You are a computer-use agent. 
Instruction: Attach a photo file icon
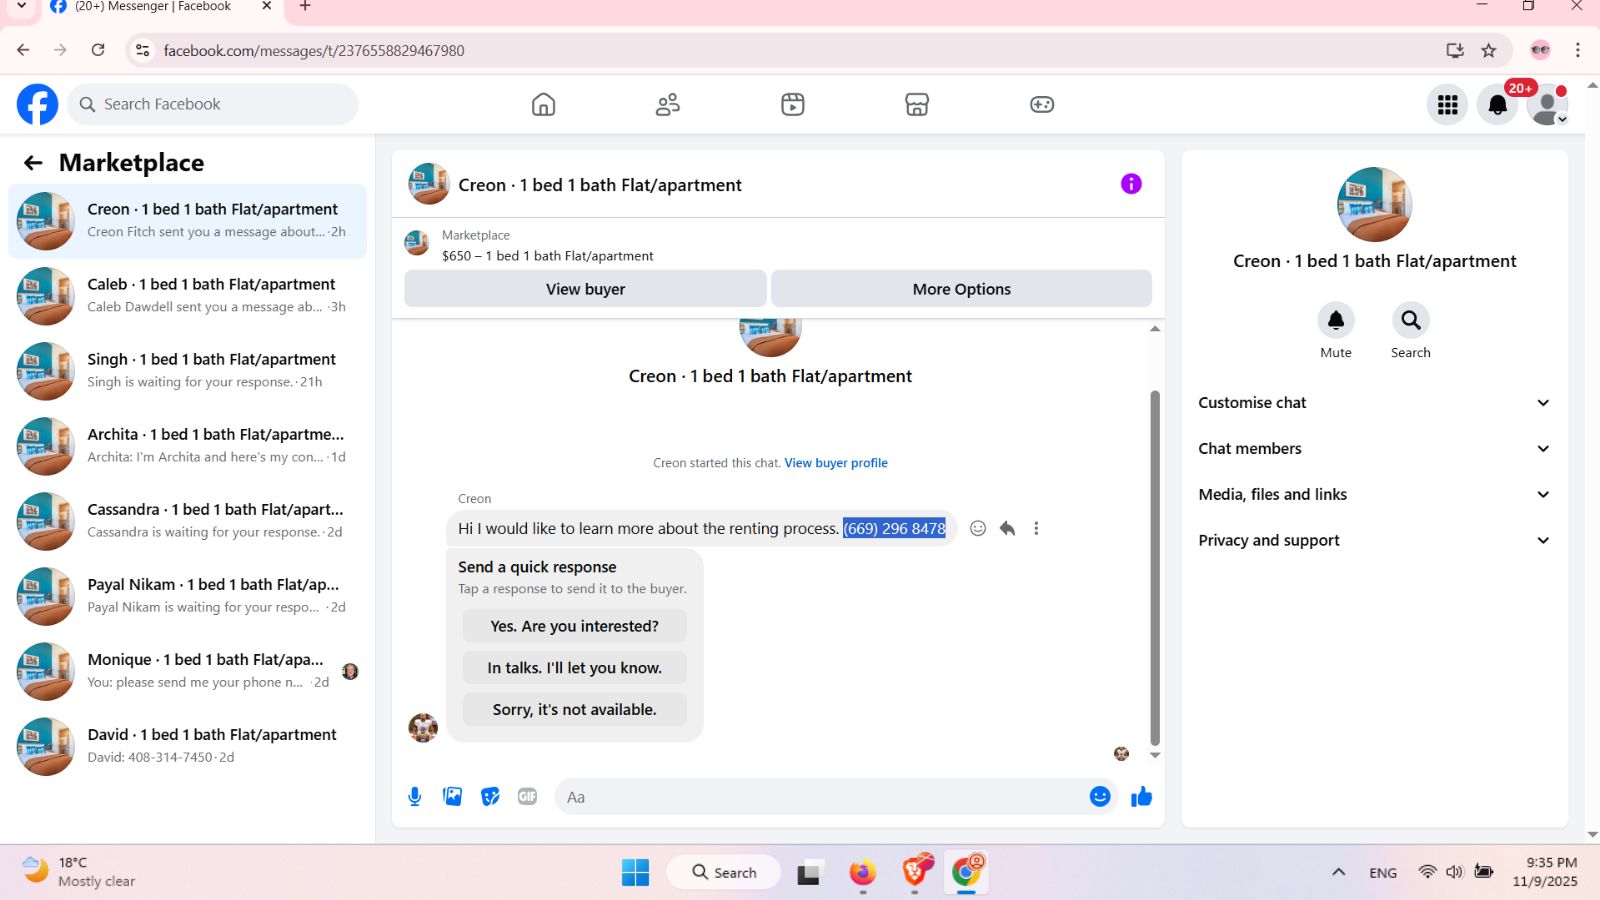point(453,797)
